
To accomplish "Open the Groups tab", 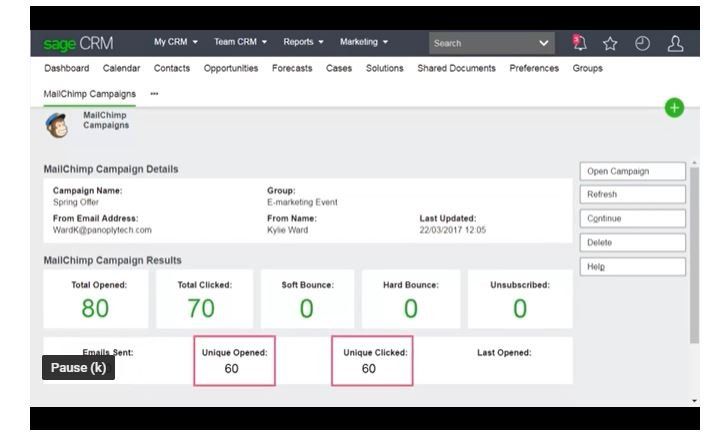I will pyautogui.click(x=588, y=68).
